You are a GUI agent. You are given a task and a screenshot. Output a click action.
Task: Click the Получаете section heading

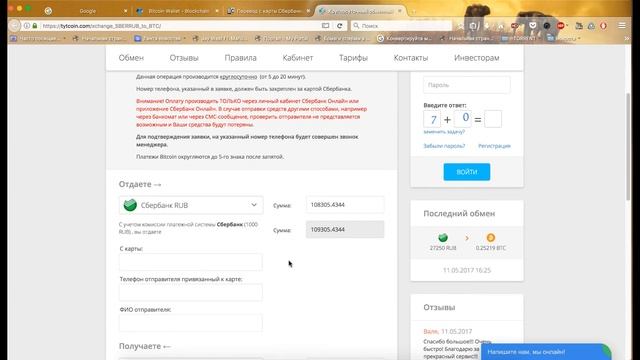point(145,346)
